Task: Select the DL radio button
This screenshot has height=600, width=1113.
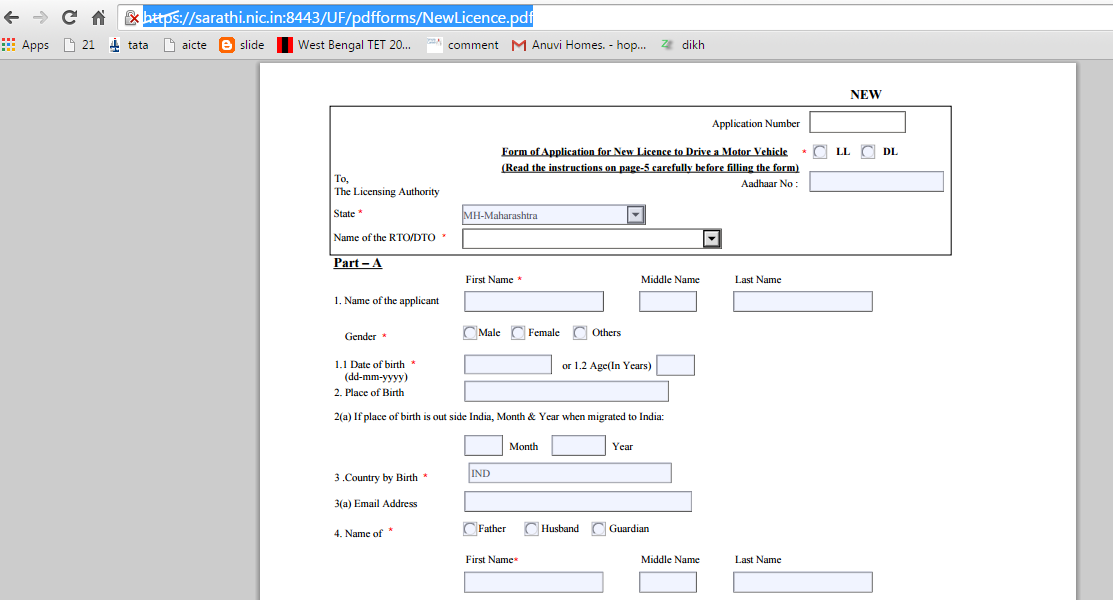Action: coord(867,151)
